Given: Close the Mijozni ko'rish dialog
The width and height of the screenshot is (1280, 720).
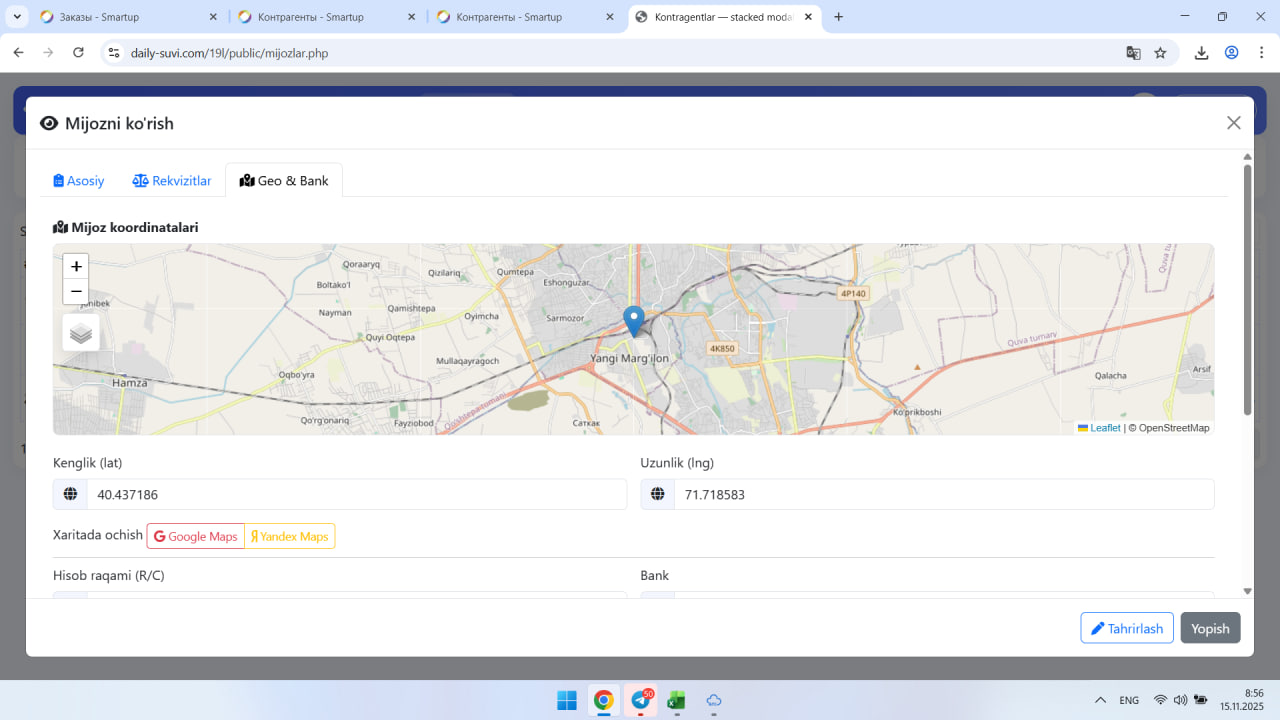Looking at the screenshot, I should [1233, 123].
